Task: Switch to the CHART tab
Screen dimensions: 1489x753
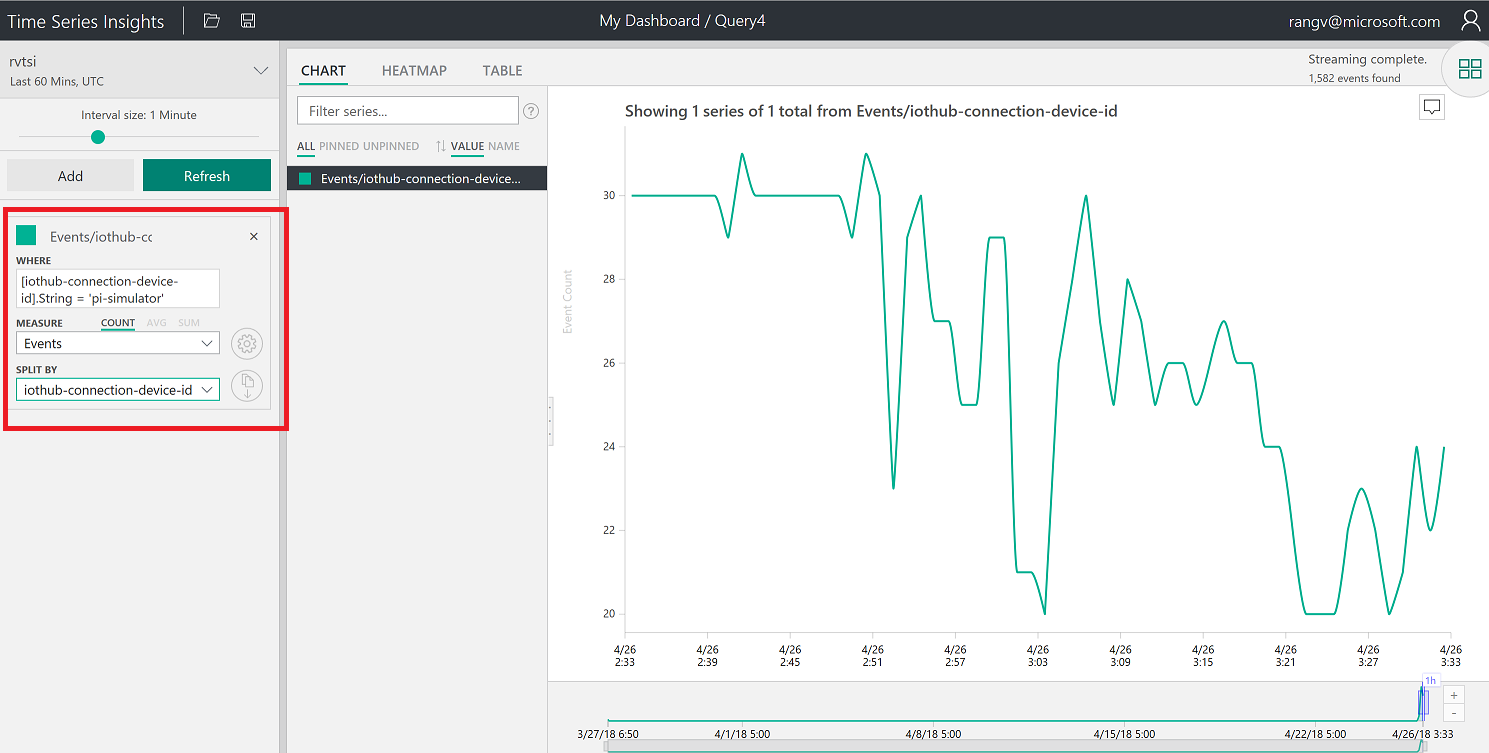Action: [323, 70]
